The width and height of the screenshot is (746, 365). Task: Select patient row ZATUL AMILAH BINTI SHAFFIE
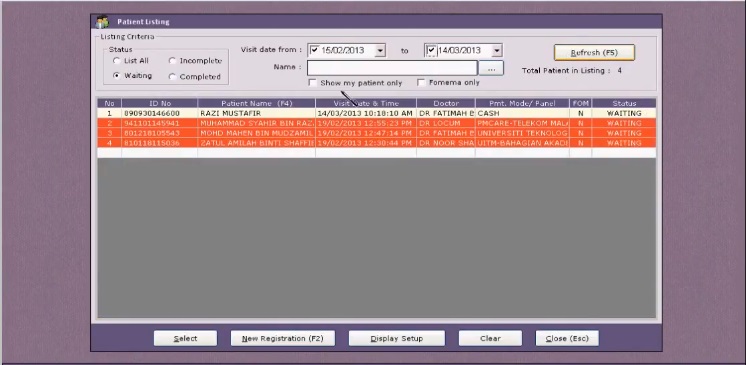tap(377, 143)
